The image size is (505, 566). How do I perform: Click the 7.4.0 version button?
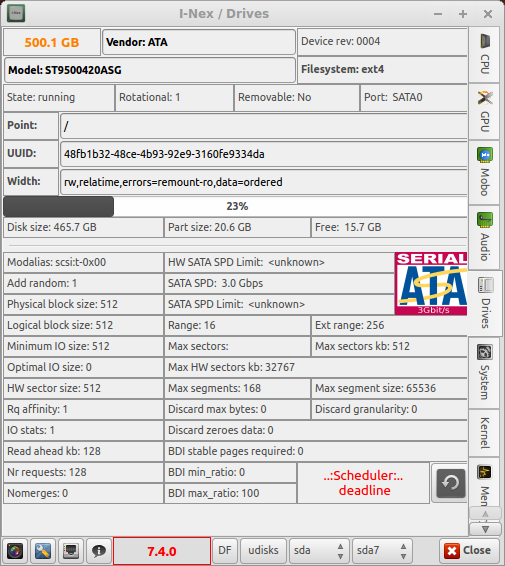point(162,551)
